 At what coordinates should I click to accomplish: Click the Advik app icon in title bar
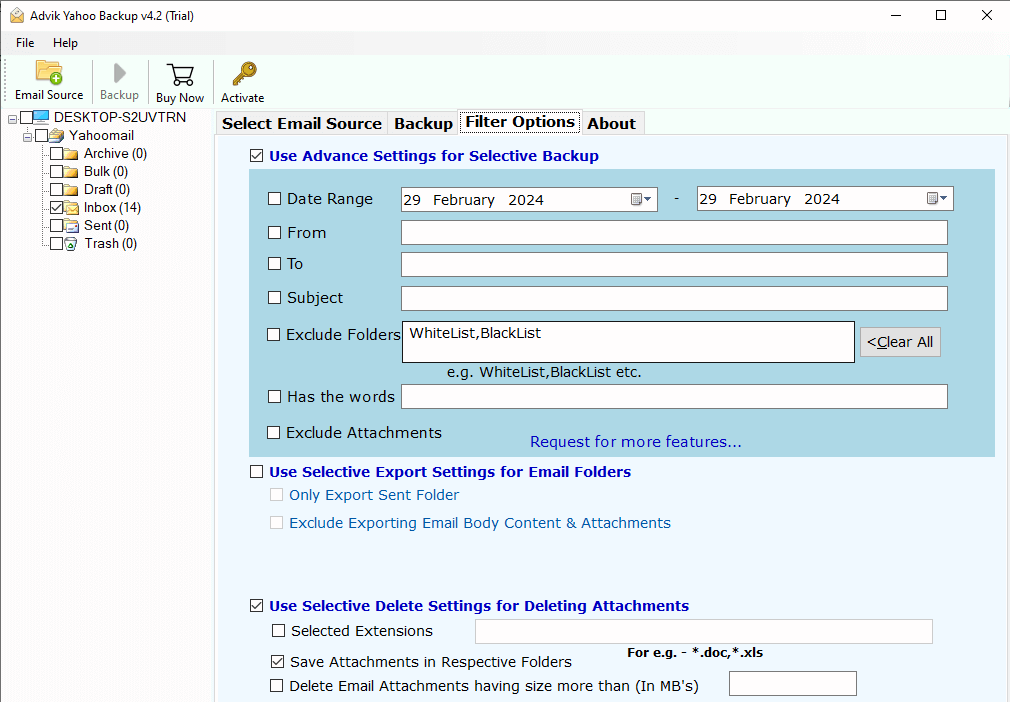point(17,15)
